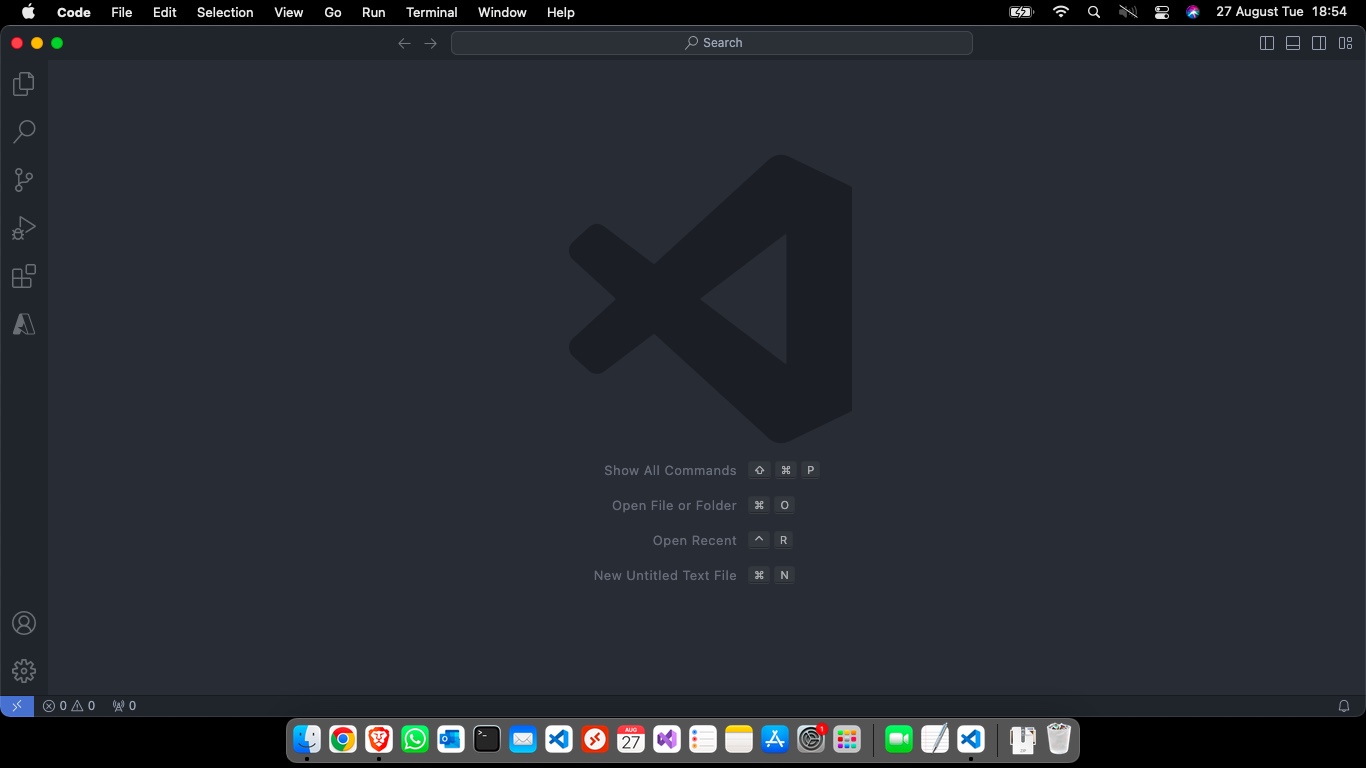Open the Code application menu
1366x768 pixels.
[74, 12]
